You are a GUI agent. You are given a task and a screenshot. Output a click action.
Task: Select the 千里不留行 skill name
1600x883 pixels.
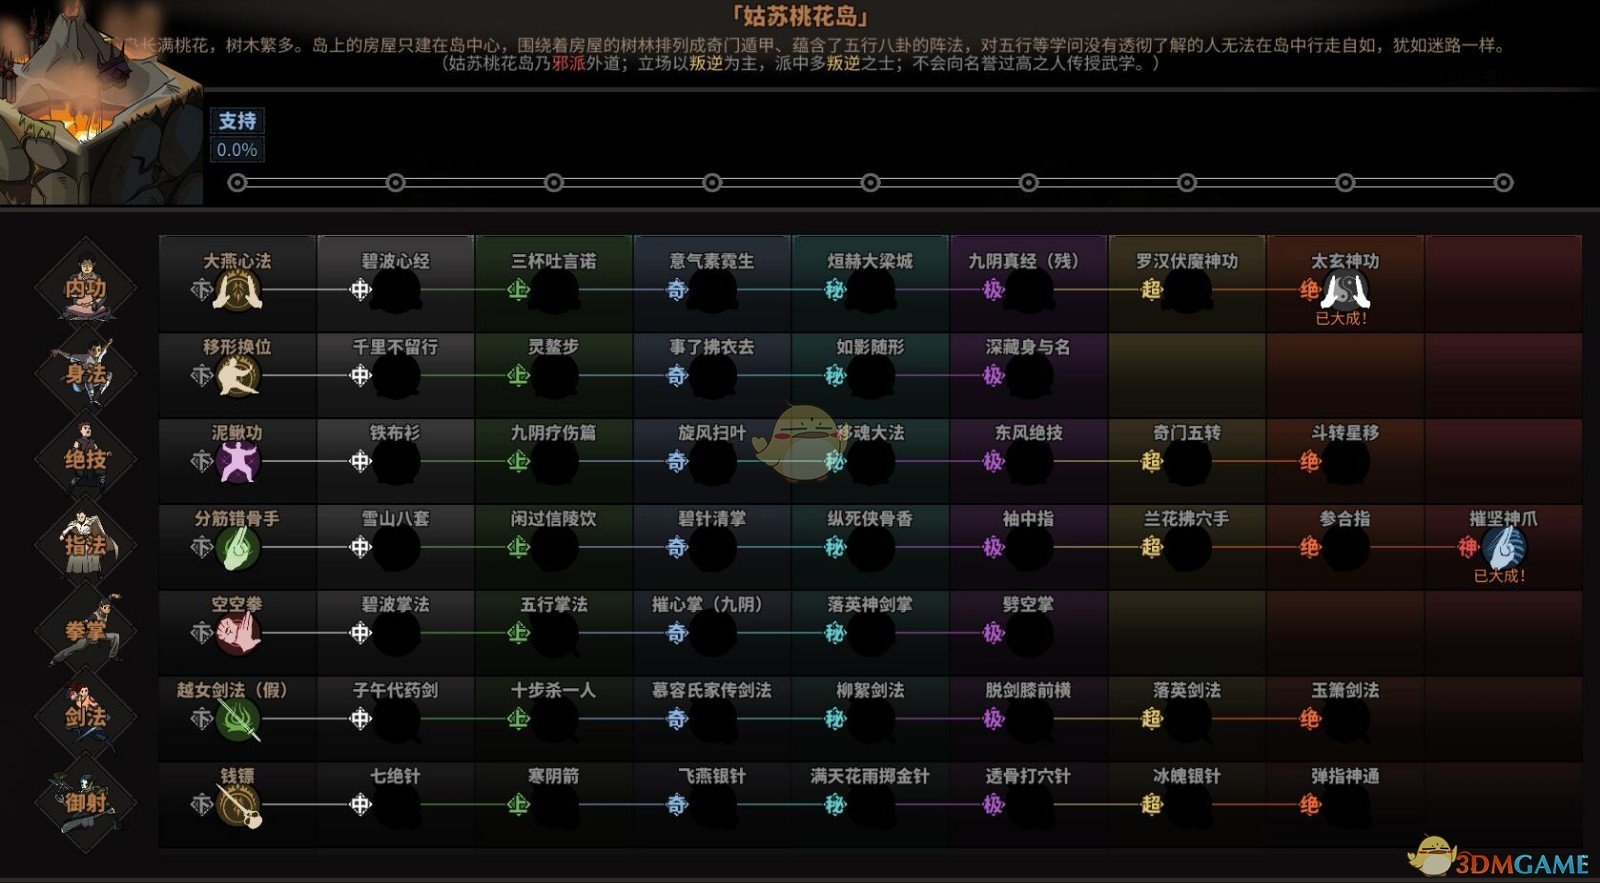tap(395, 347)
